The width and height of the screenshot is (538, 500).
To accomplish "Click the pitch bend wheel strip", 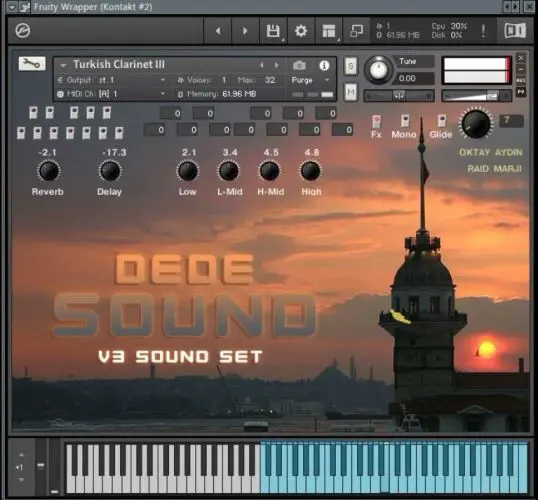I will [x=41, y=467].
